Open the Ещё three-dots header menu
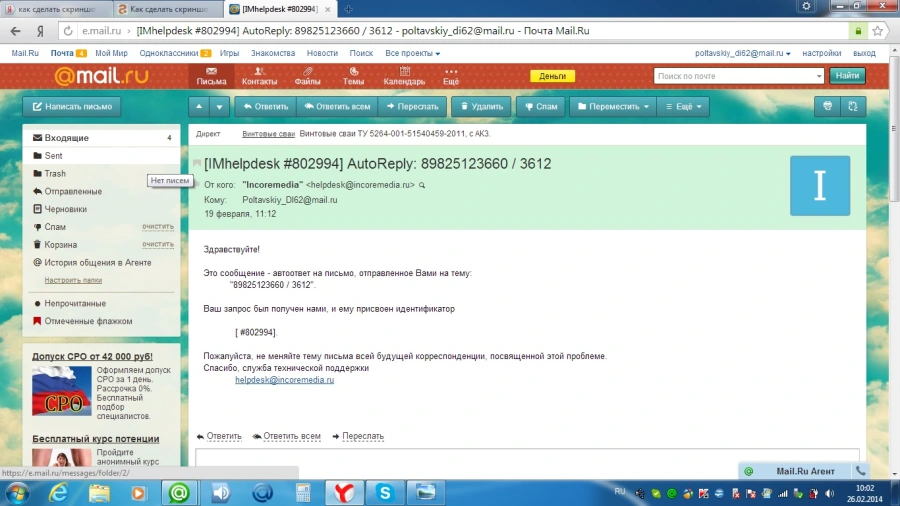This screenshot has width=900, height=506. point(451,76)
